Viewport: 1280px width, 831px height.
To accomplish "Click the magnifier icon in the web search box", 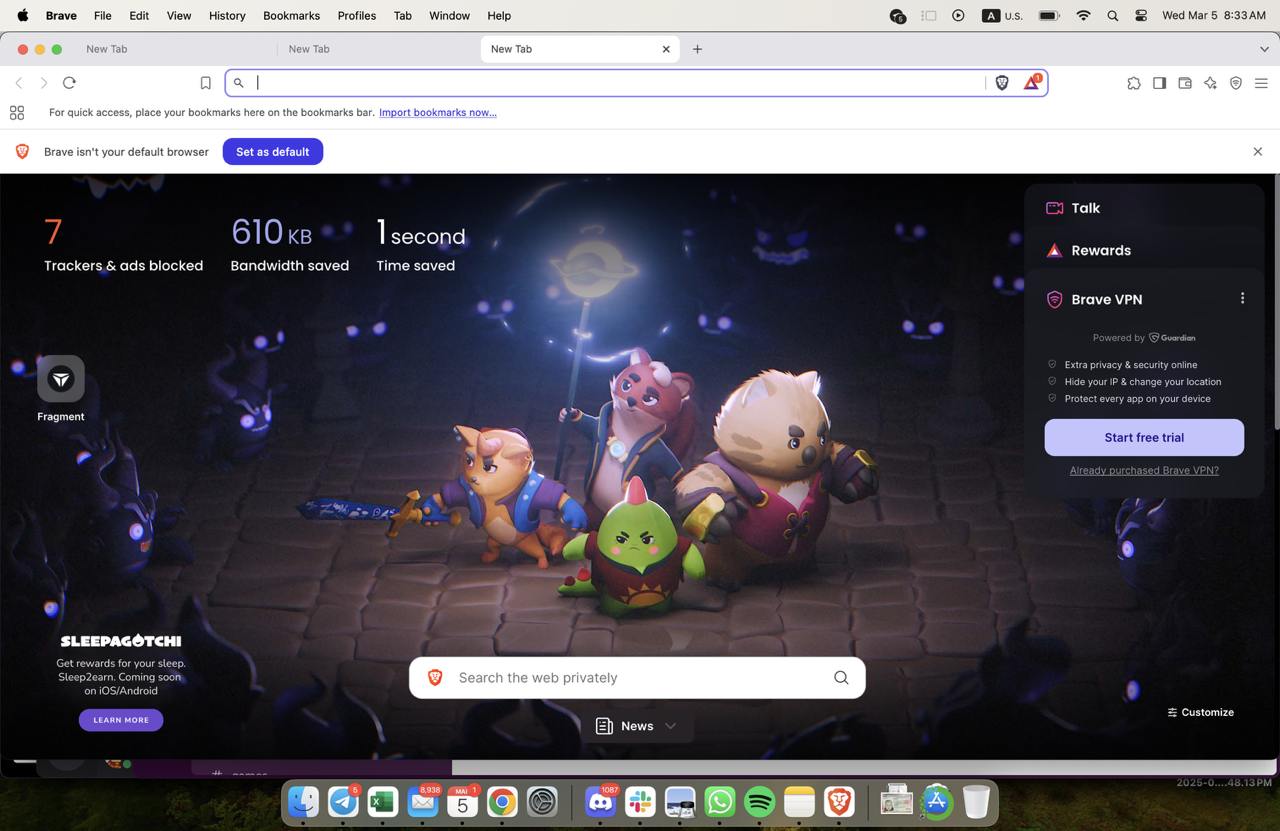I will (x=841, y=677).
